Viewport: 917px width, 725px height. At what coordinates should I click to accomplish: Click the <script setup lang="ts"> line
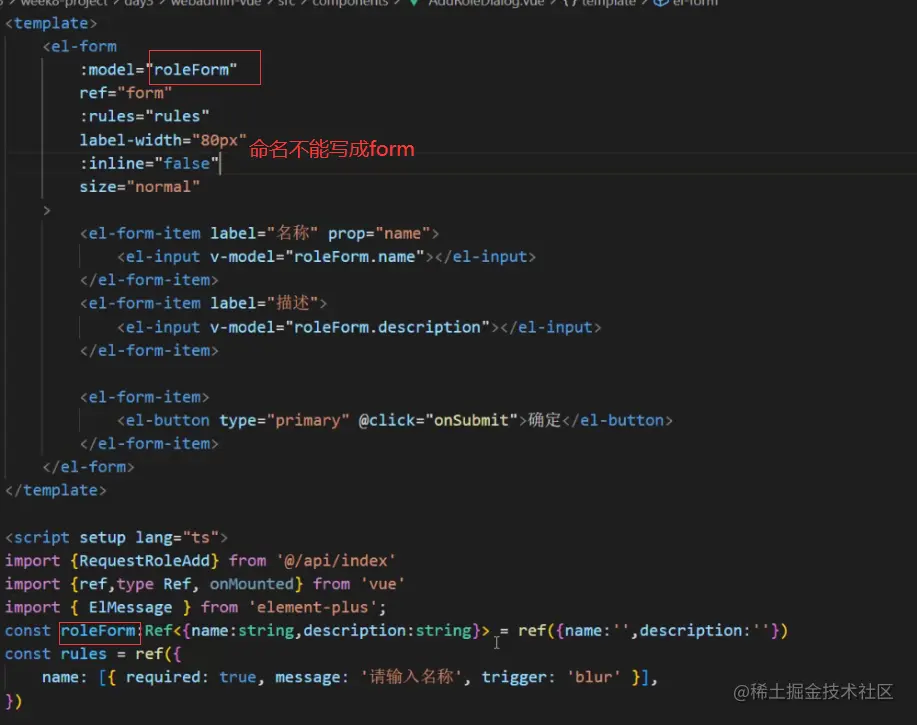click(x=116, y=537)
